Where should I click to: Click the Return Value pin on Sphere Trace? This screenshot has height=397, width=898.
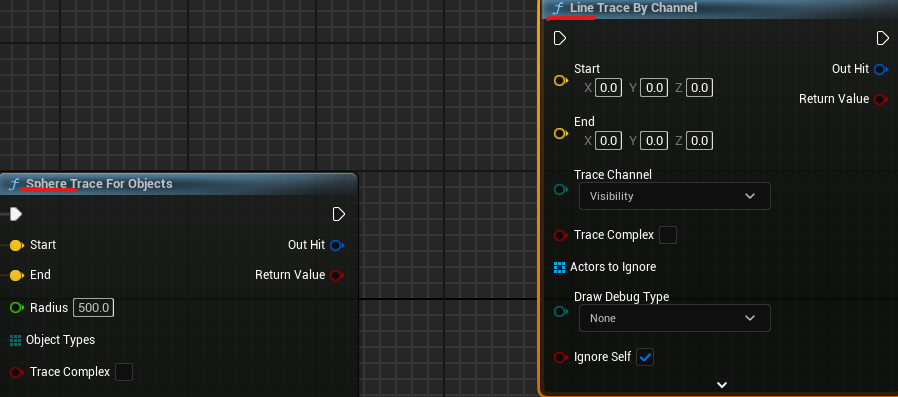[x=337, y=276]
